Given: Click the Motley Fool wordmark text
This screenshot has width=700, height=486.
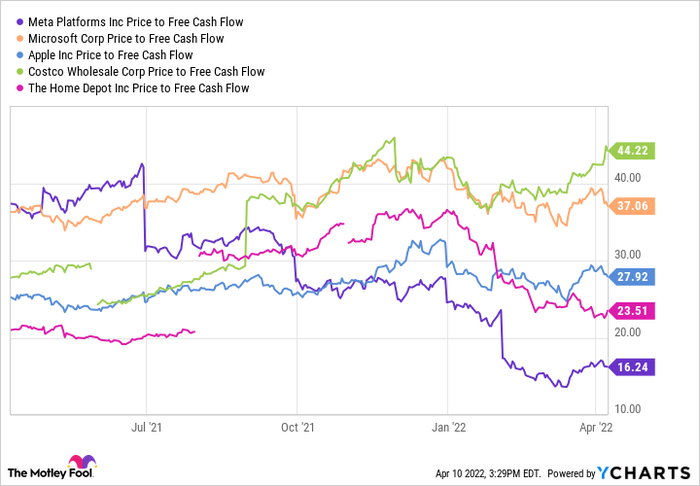Looking at the screenshot, I should [50, 472].
